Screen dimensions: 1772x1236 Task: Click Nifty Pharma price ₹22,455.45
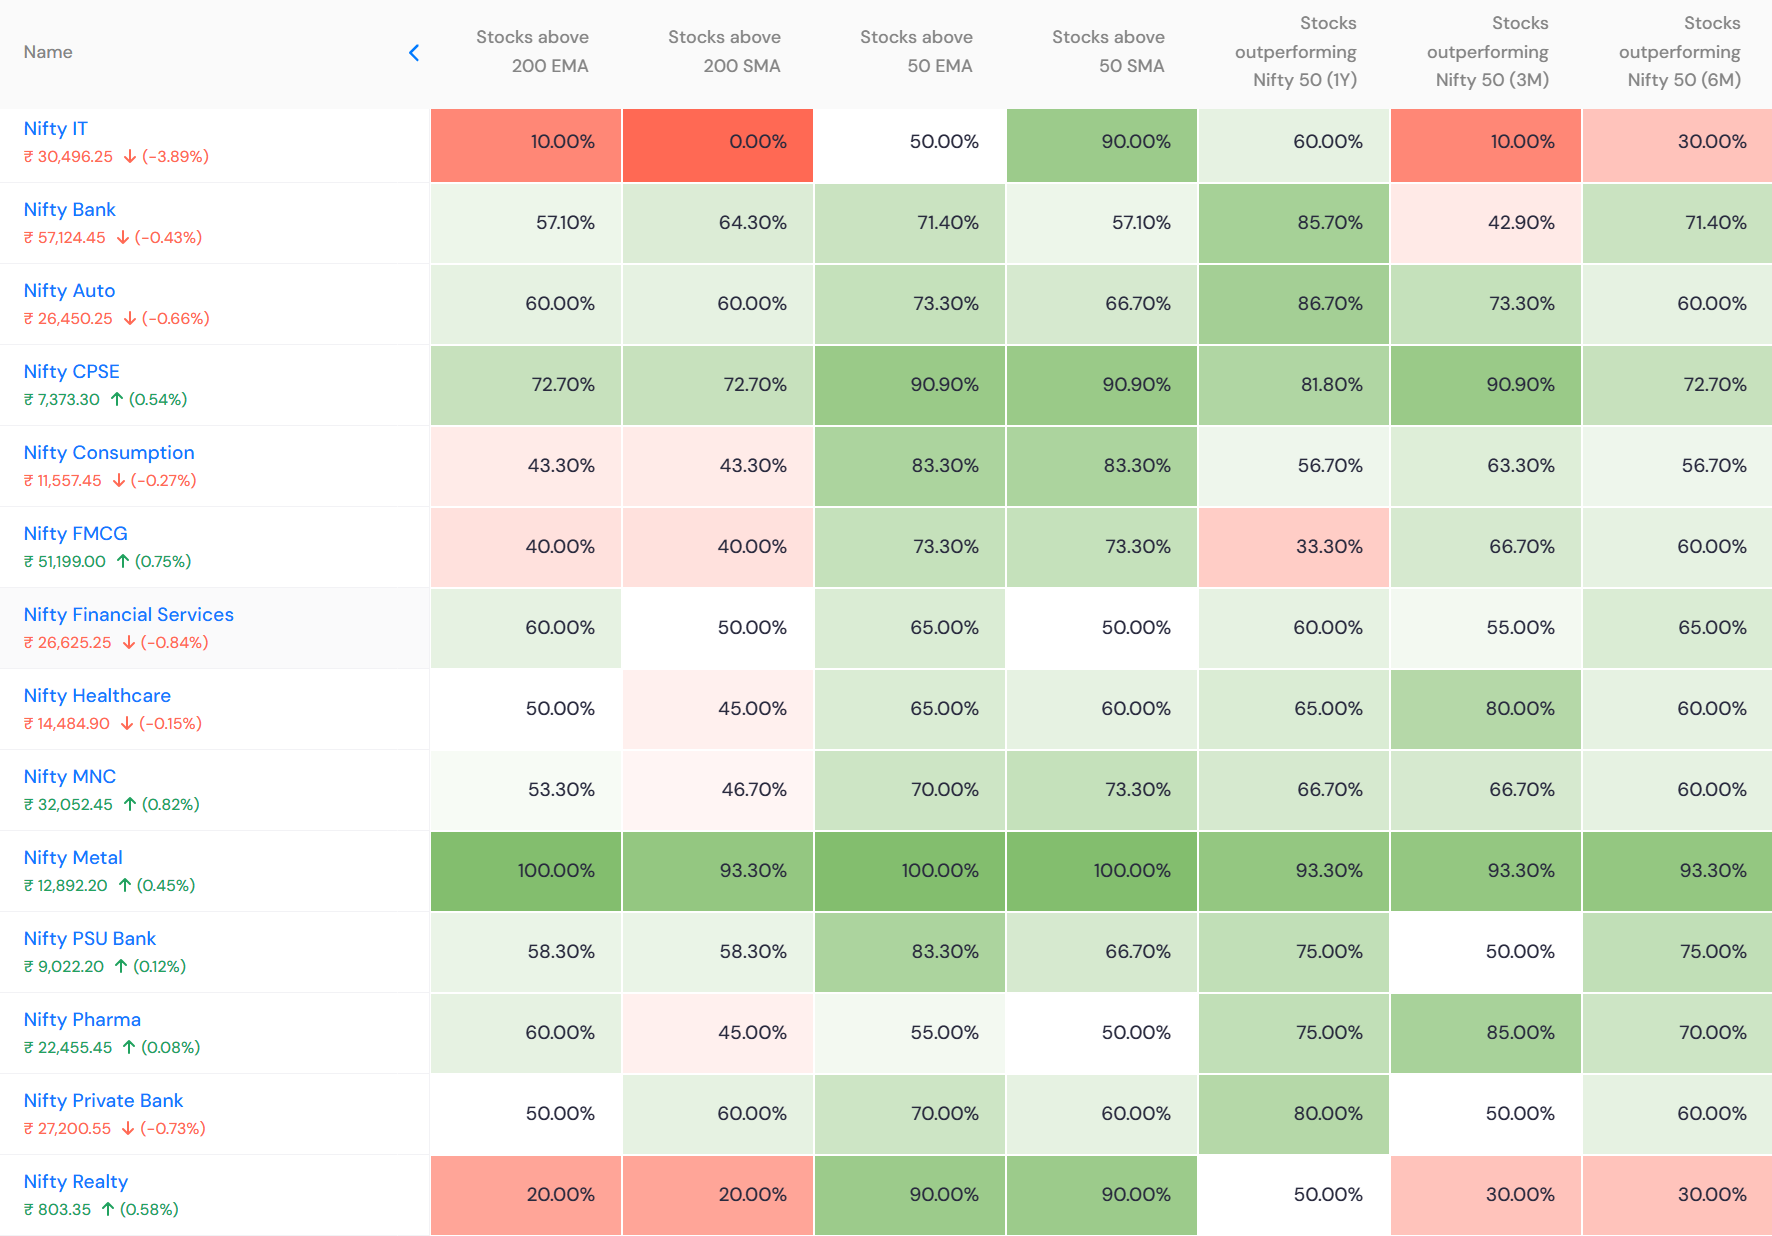tap(68, 1048)
